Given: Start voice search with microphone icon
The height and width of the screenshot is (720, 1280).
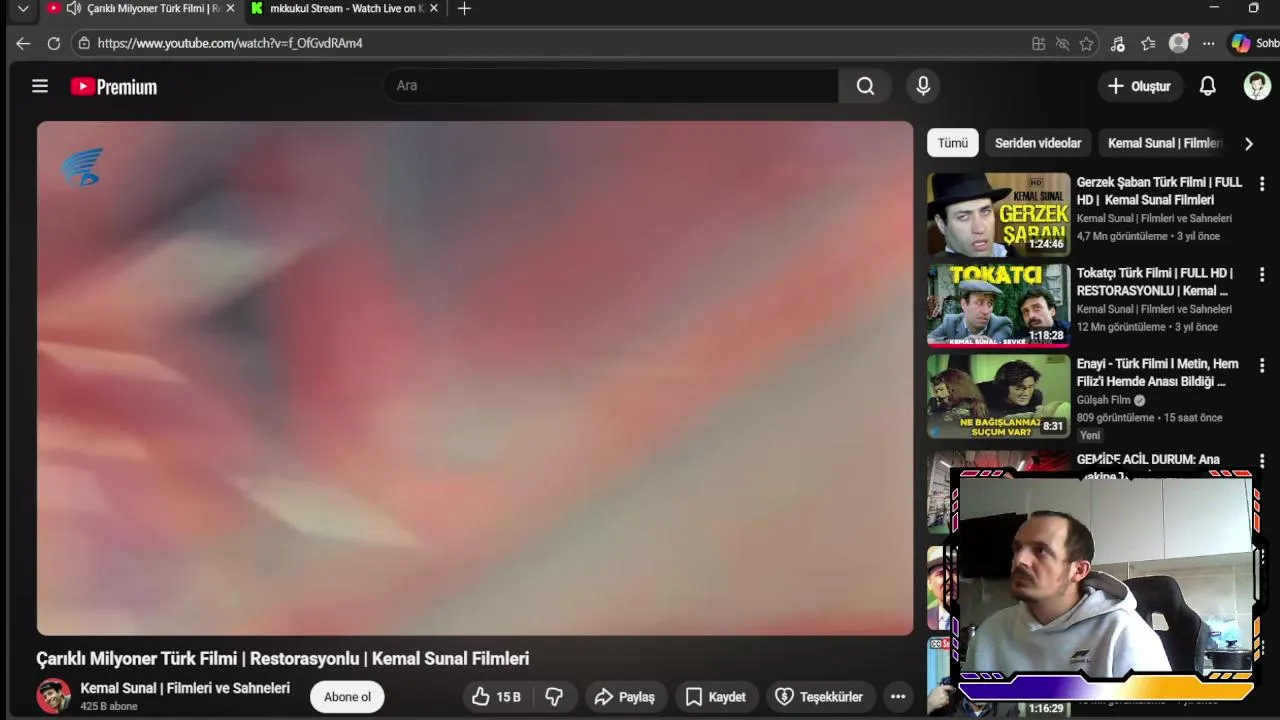Looking at the screenshot, I should pyautogui.click(x=923, y=86).
